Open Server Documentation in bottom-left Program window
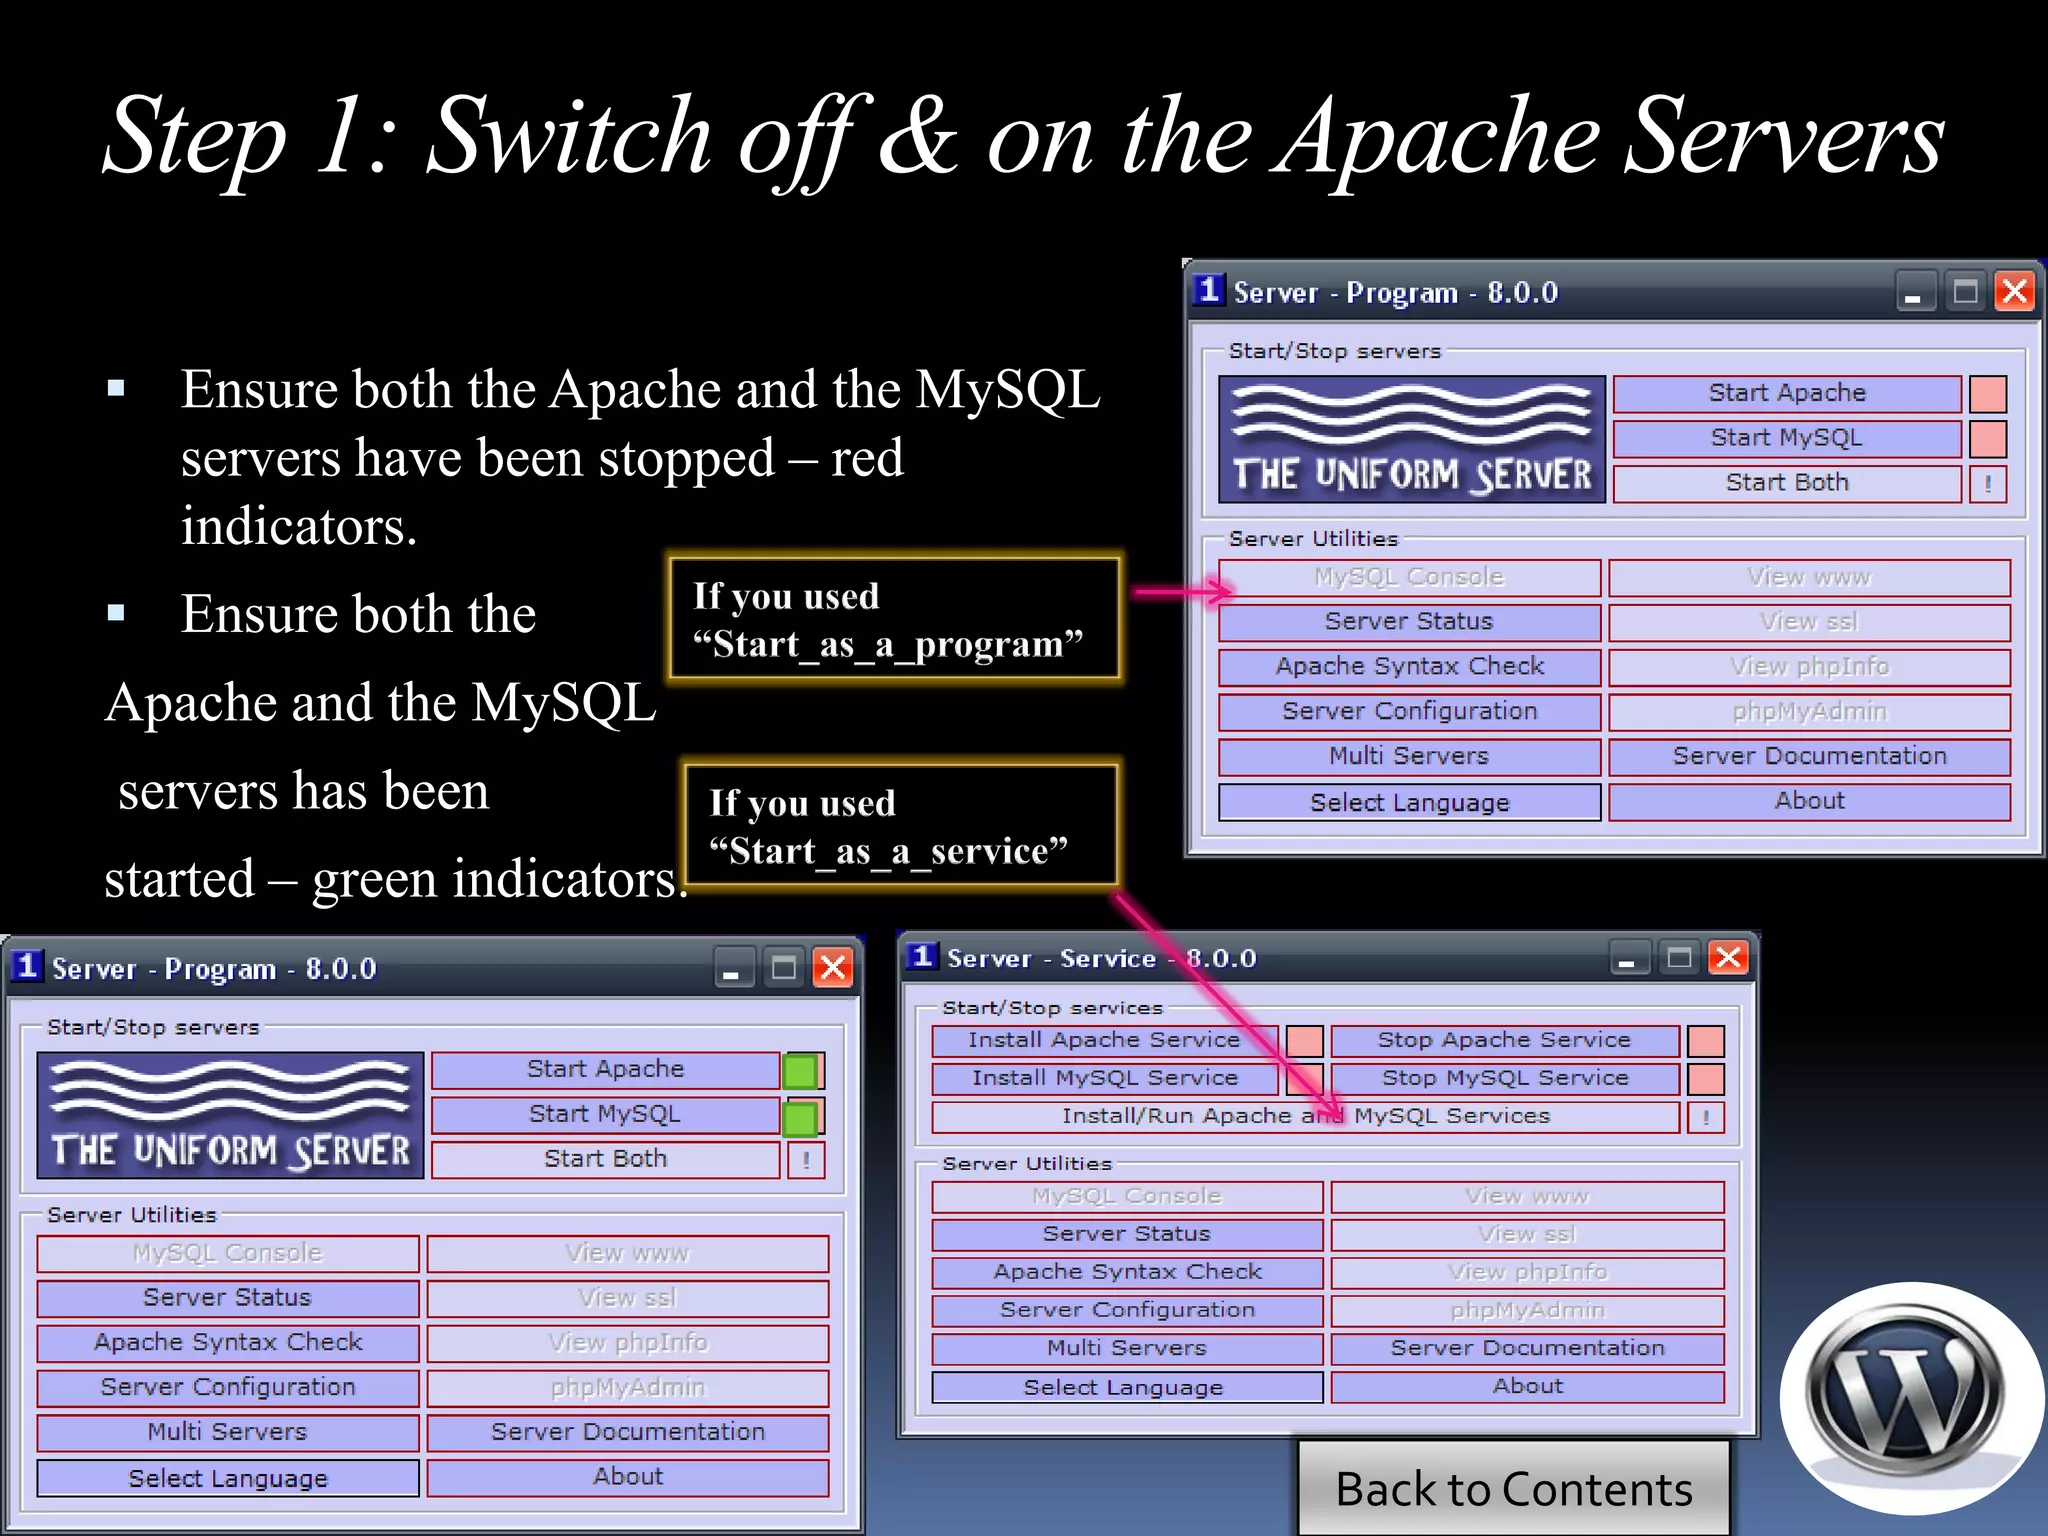The height and width of the screenshot is (1536, 2048). click(x=628, y=1433)
